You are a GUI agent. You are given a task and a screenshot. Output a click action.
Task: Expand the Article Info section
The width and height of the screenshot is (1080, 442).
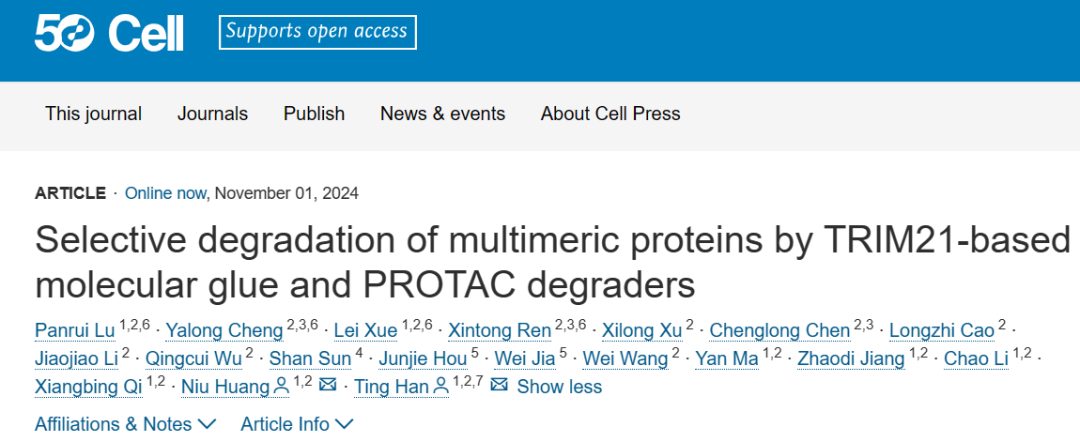pyautogui.click(x=296, y=424)
